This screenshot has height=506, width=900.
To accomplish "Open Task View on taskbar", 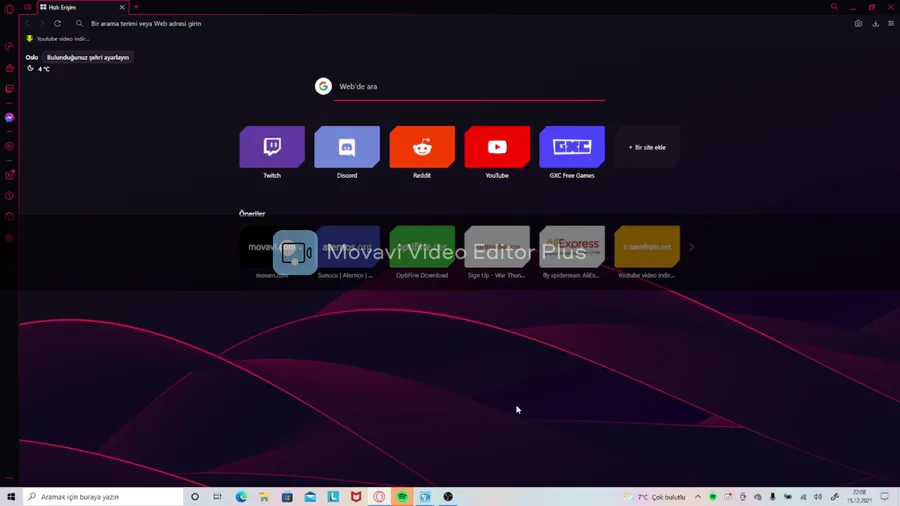I will 218,497.
